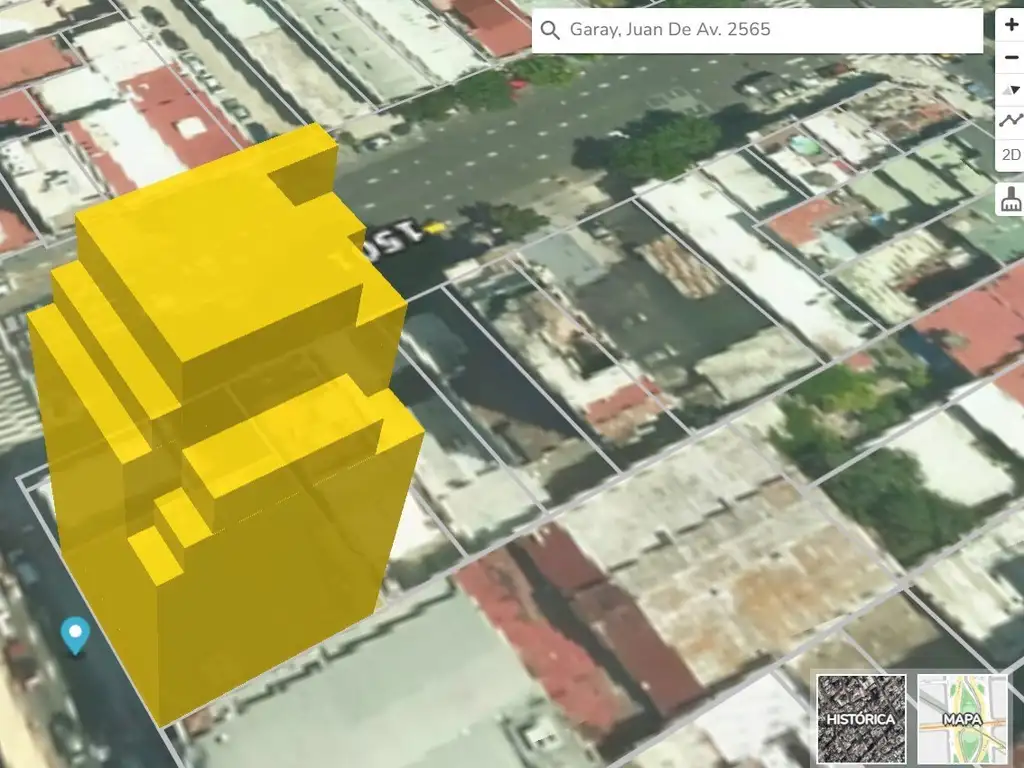Image resolution: width=1024 pixels, height=768 pixels.
Task: Reset map orientation with compass arrow icon
Action: [x=1010, y=90]
